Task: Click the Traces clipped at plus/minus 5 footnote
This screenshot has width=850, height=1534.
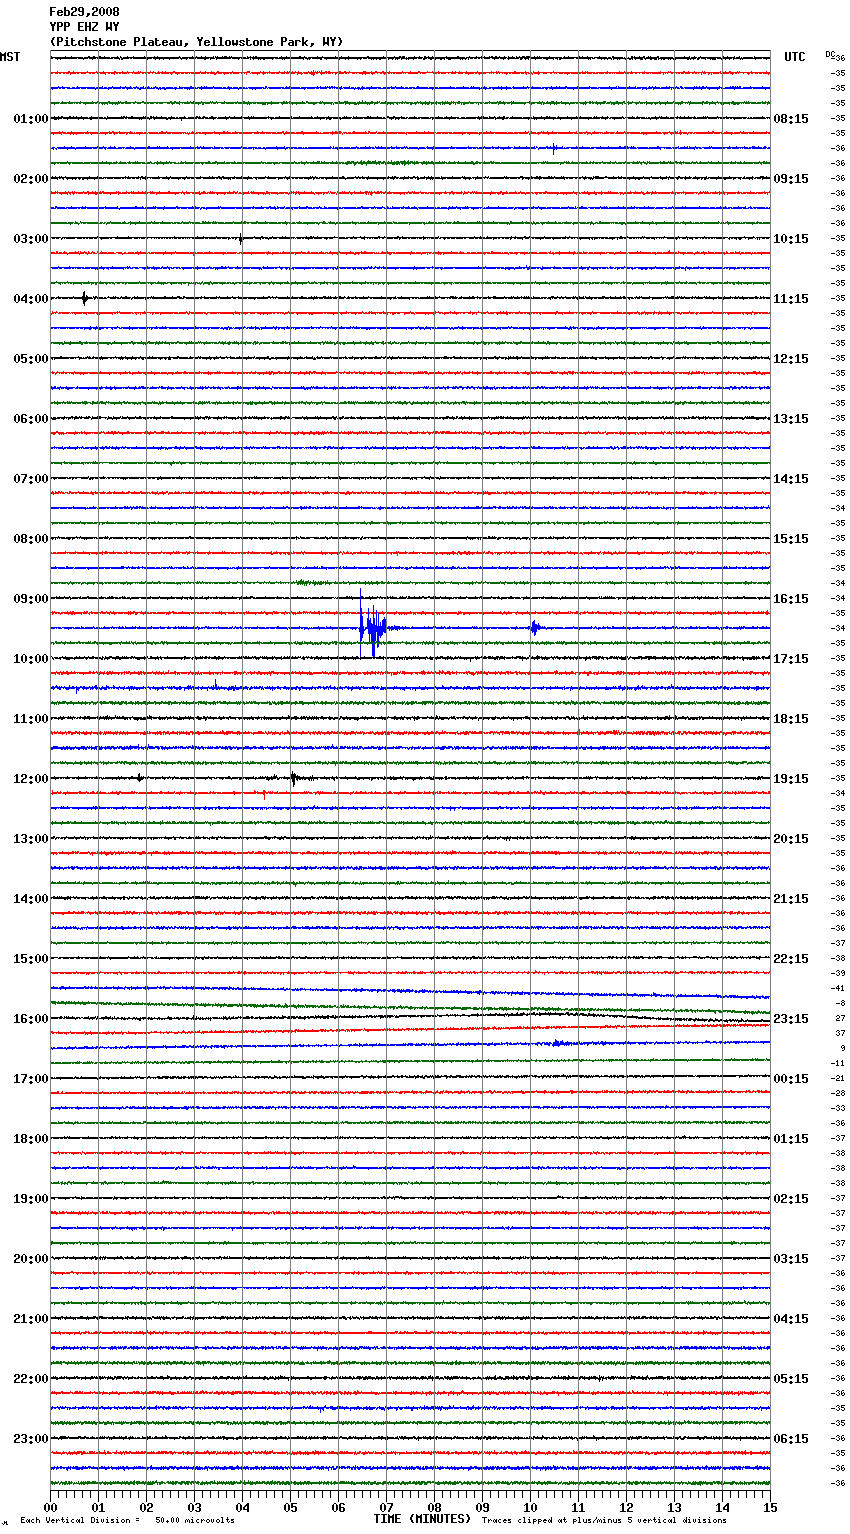Action: [x=604, y=1521]
